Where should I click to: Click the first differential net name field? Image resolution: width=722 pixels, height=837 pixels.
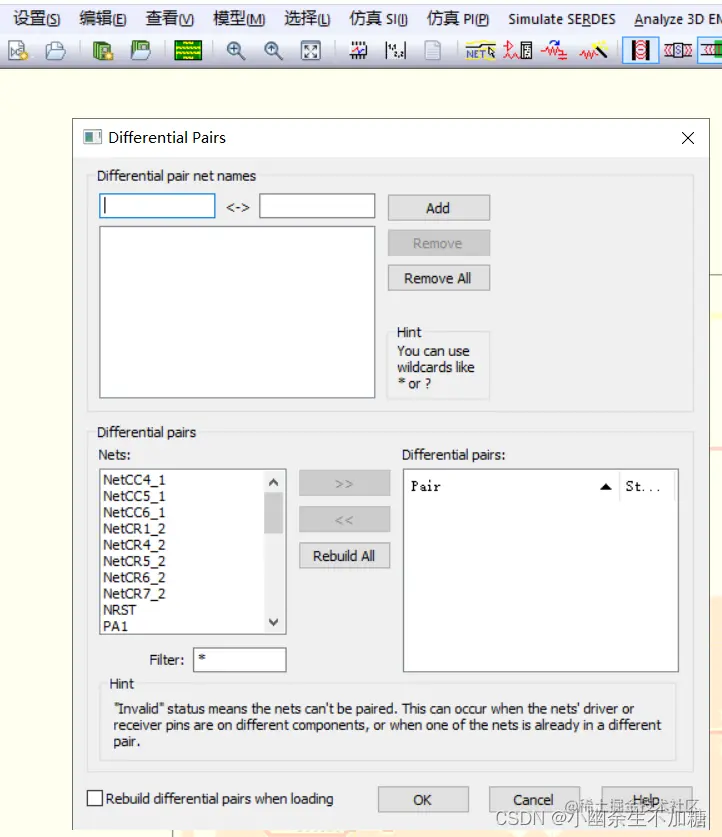point(157,206)
